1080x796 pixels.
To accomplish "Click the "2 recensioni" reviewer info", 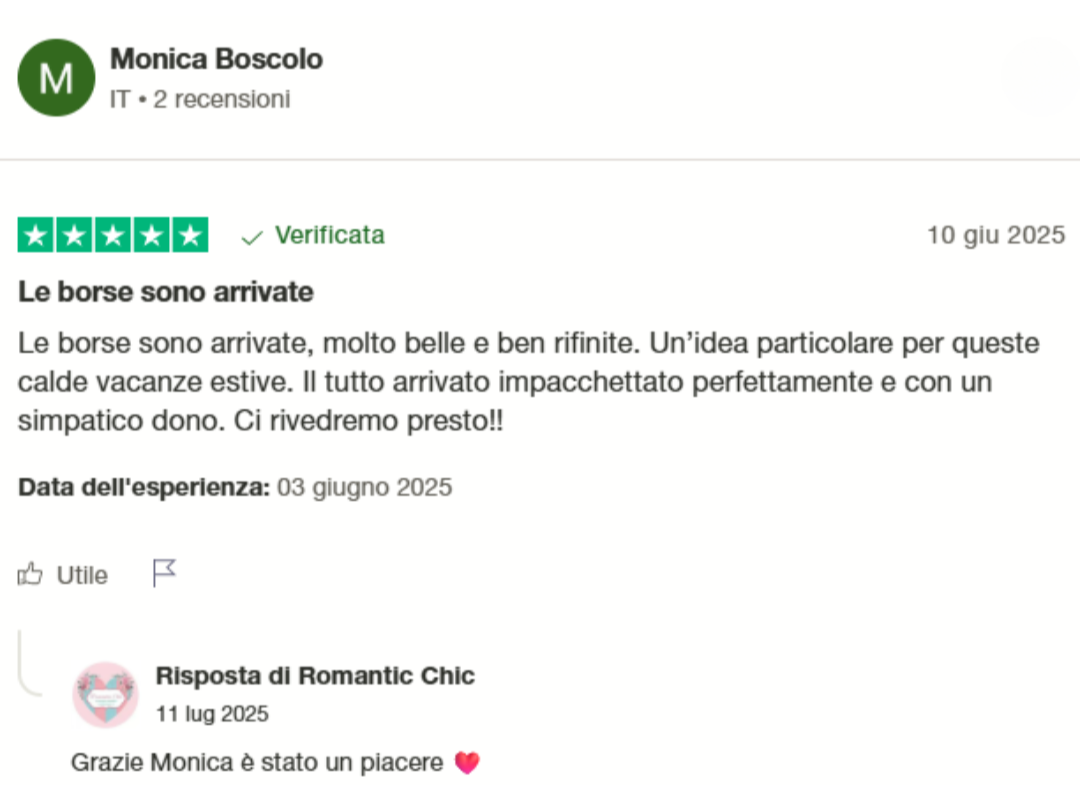I will [x=221, y=100].
